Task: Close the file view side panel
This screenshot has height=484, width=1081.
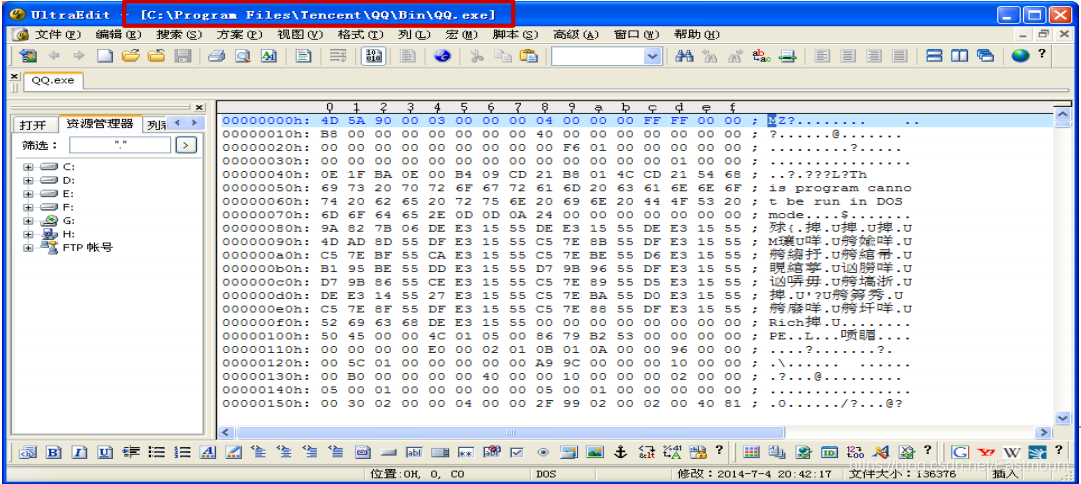Action: point(199,107)
